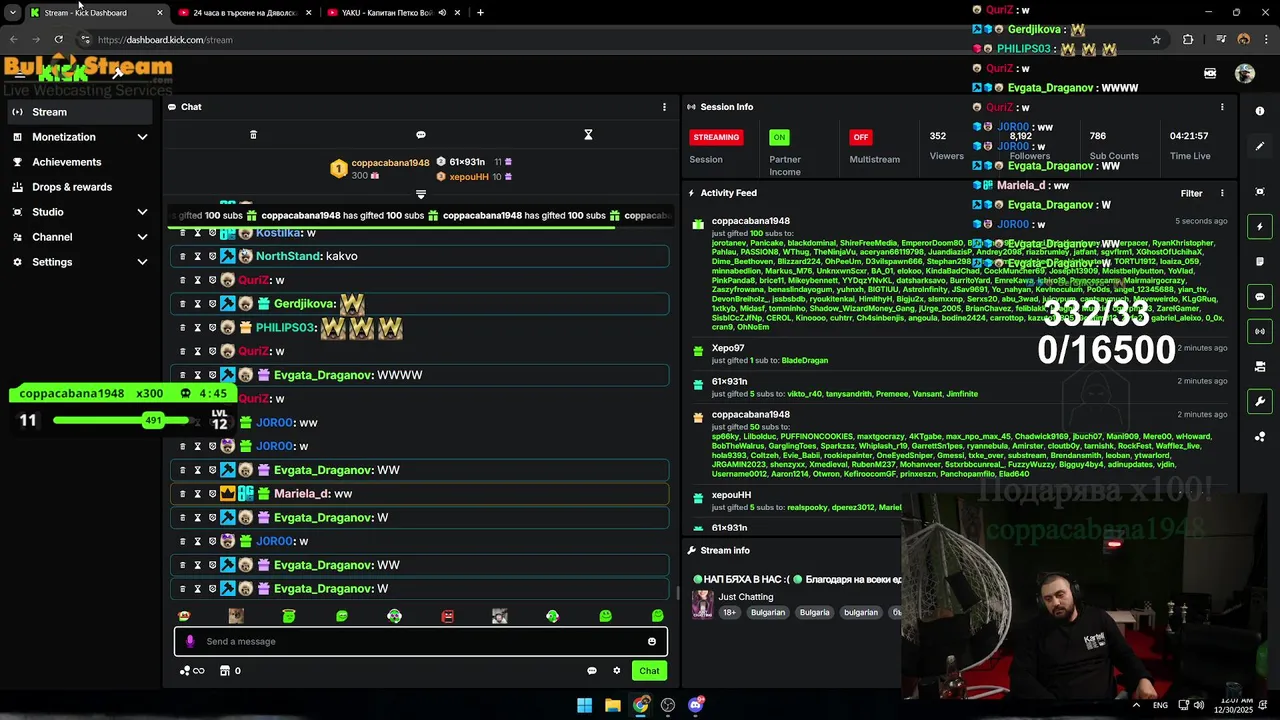Open Windows Start menu on taskbar
Image resolution: width=1280 pixels, height=720 pixels.
point(585,705)
